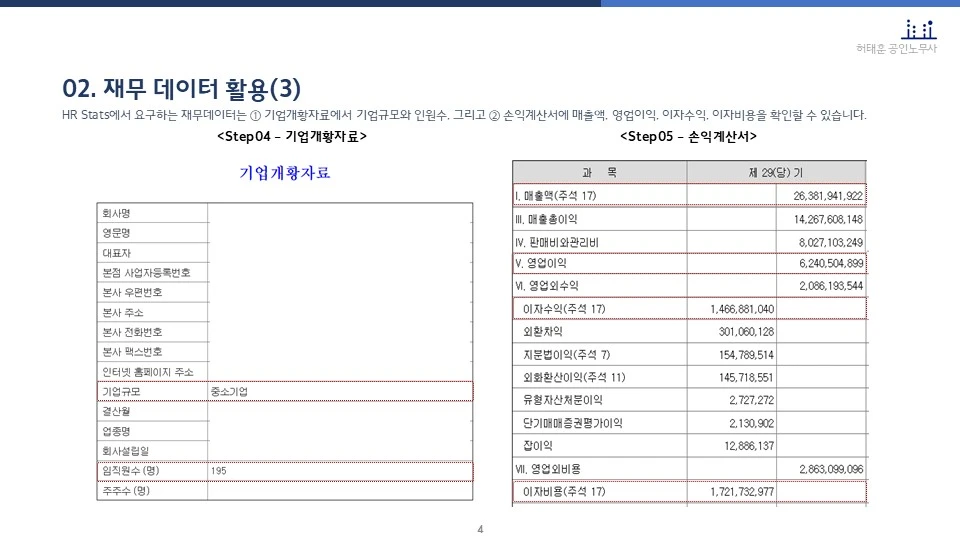This screenshot has width=960, height=540.
Task: Click the interest expense value 1,721,732,977
Action: point(742,492)
